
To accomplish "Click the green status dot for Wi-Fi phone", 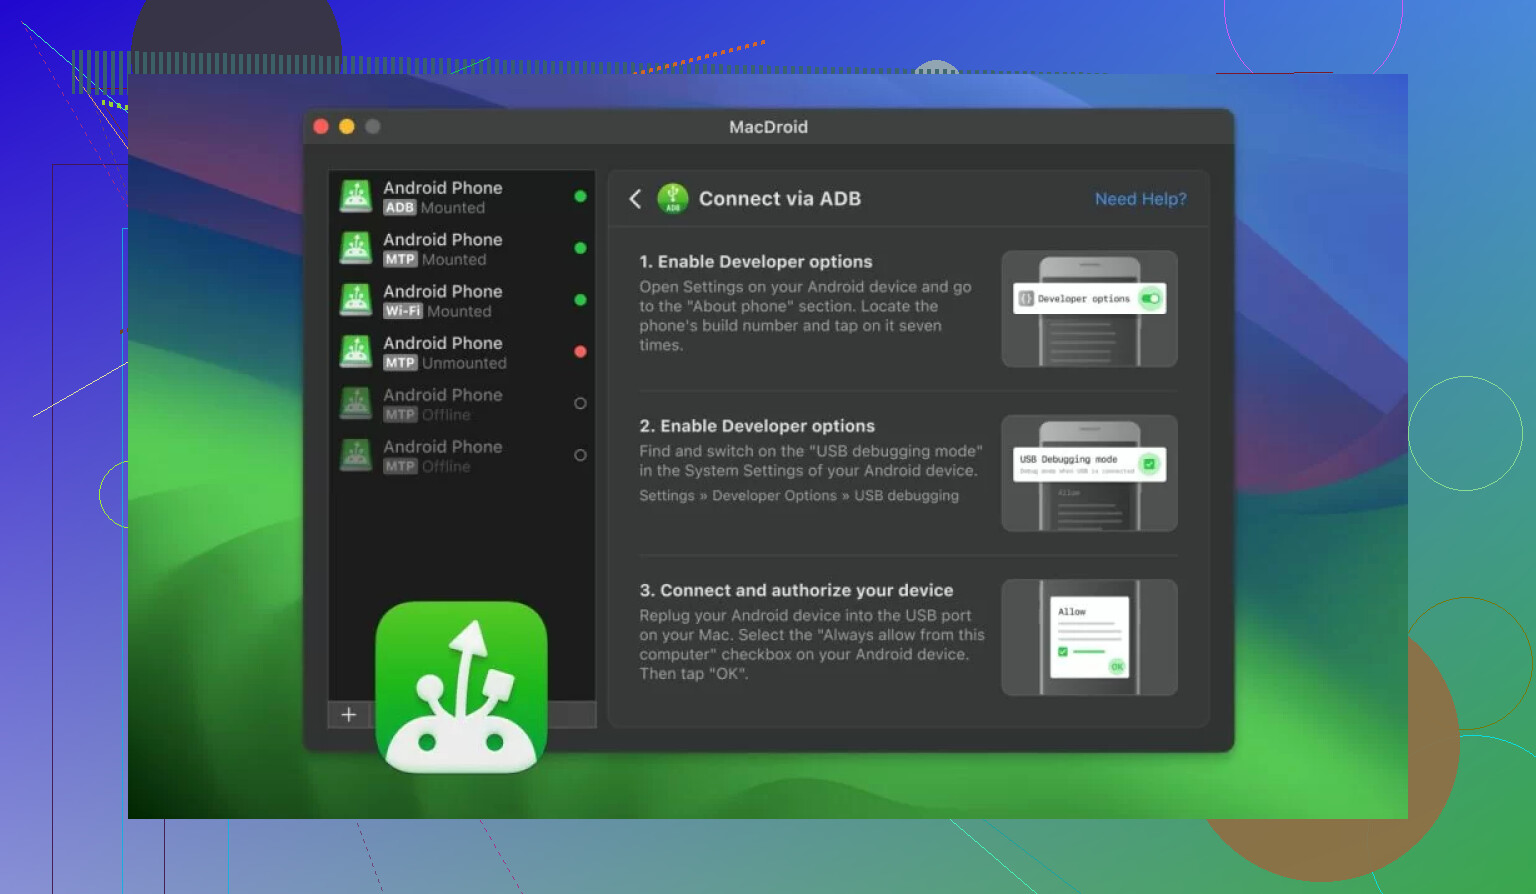I will (580, 300).
